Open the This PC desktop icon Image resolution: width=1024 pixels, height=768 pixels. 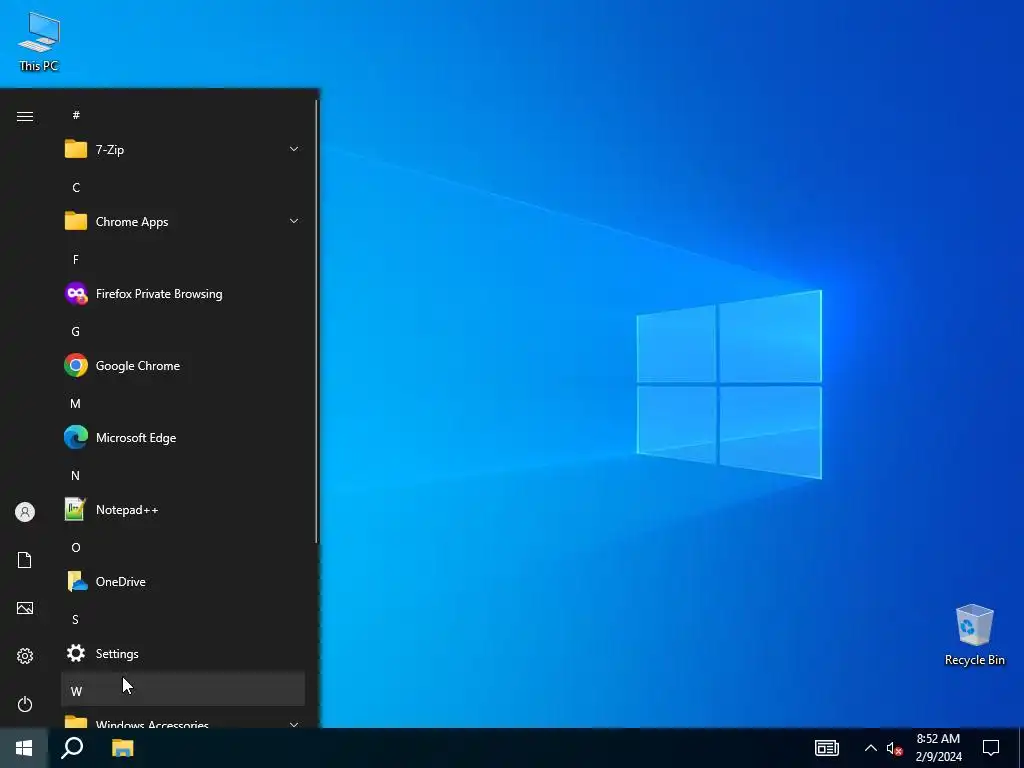click(x=39, y=42)
